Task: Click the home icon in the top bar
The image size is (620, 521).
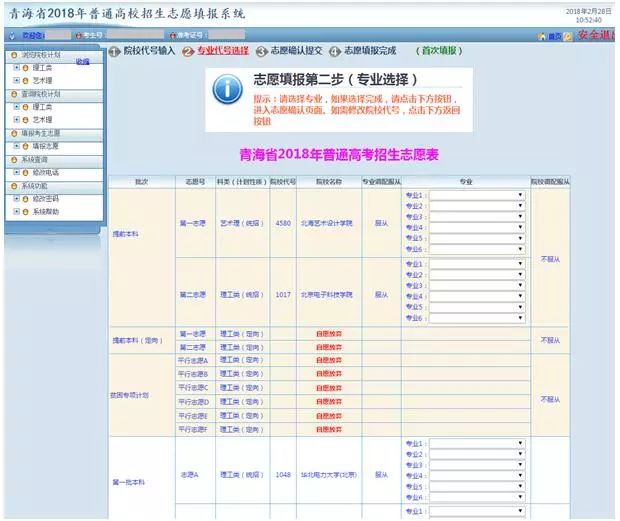Action: [541, 36]
